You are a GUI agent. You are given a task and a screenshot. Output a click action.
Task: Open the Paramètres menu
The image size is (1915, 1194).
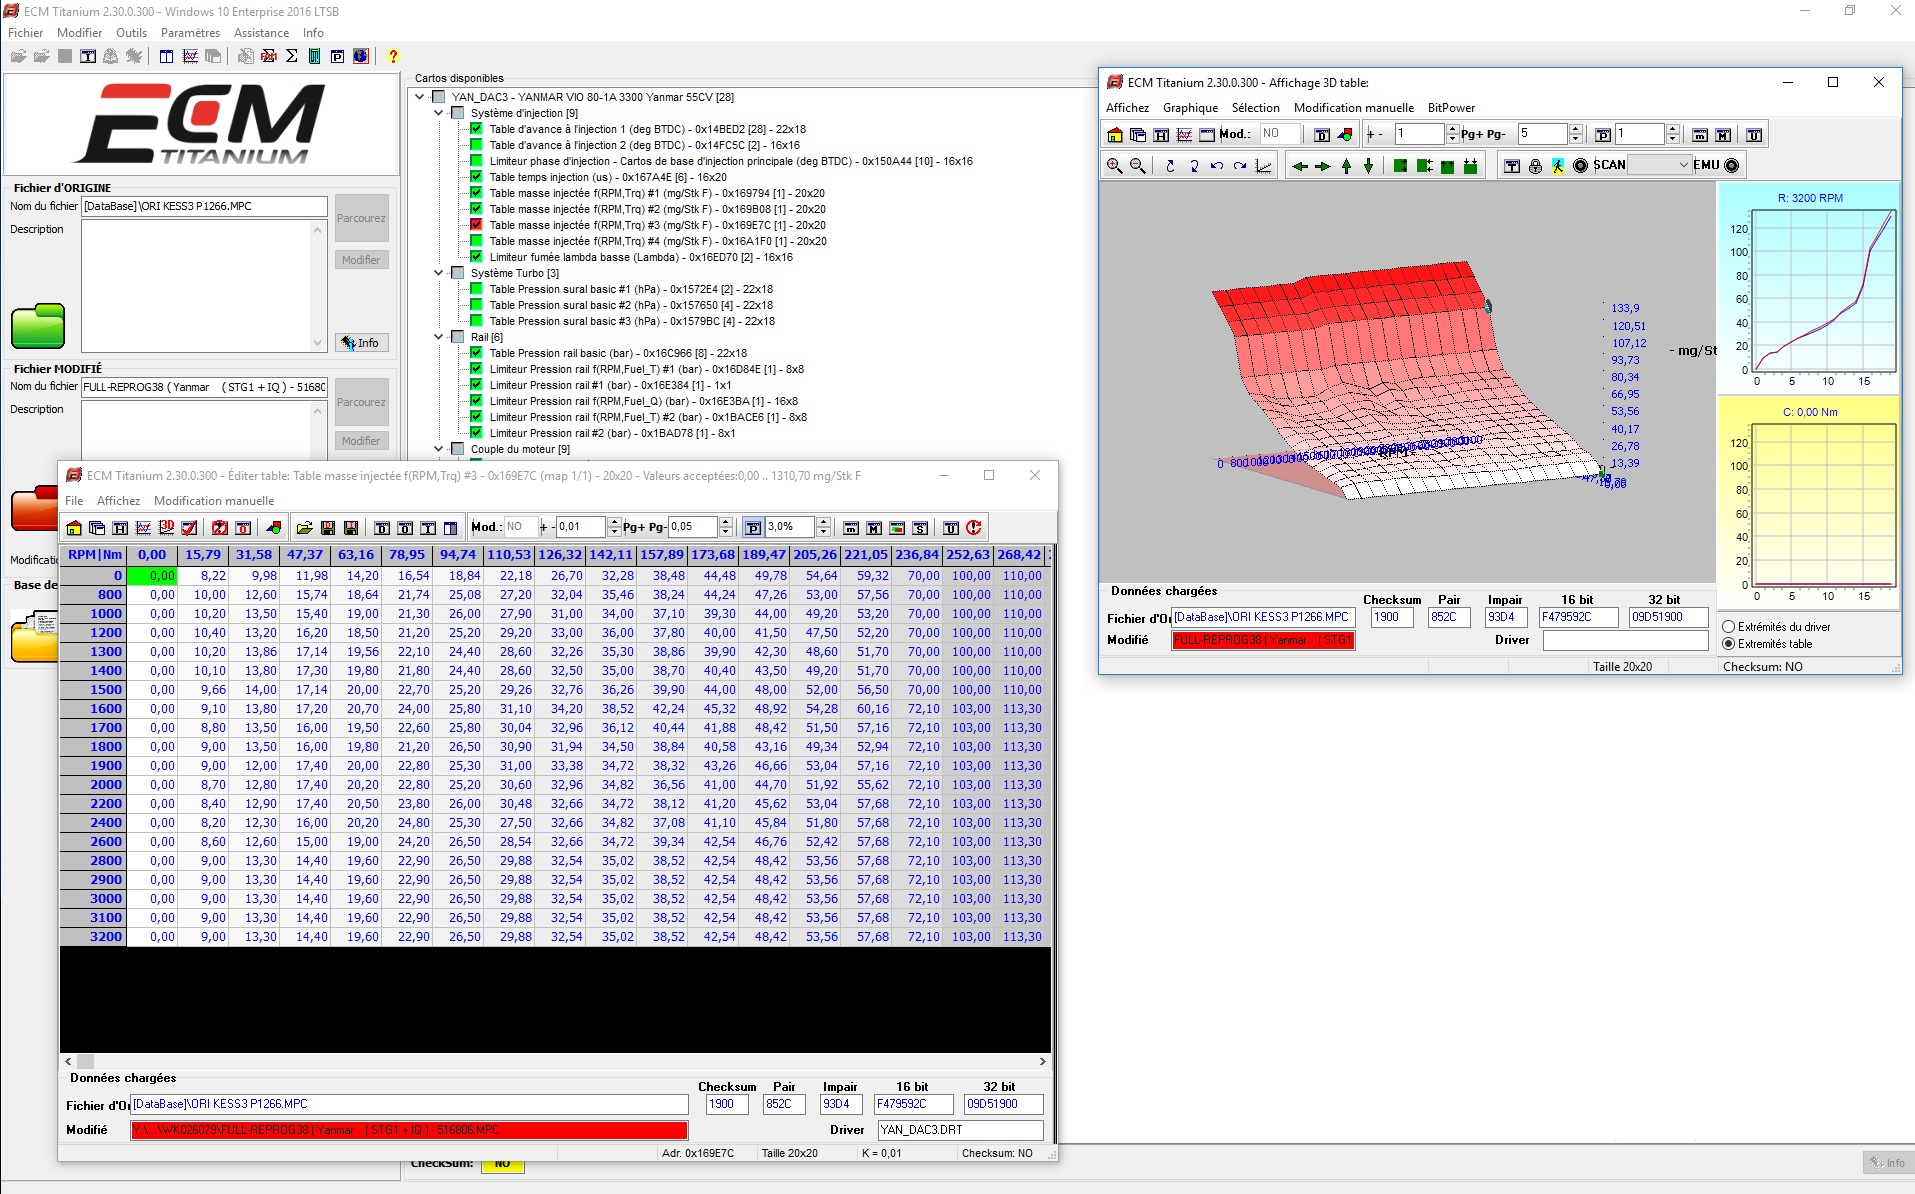(x=190, y=33)
